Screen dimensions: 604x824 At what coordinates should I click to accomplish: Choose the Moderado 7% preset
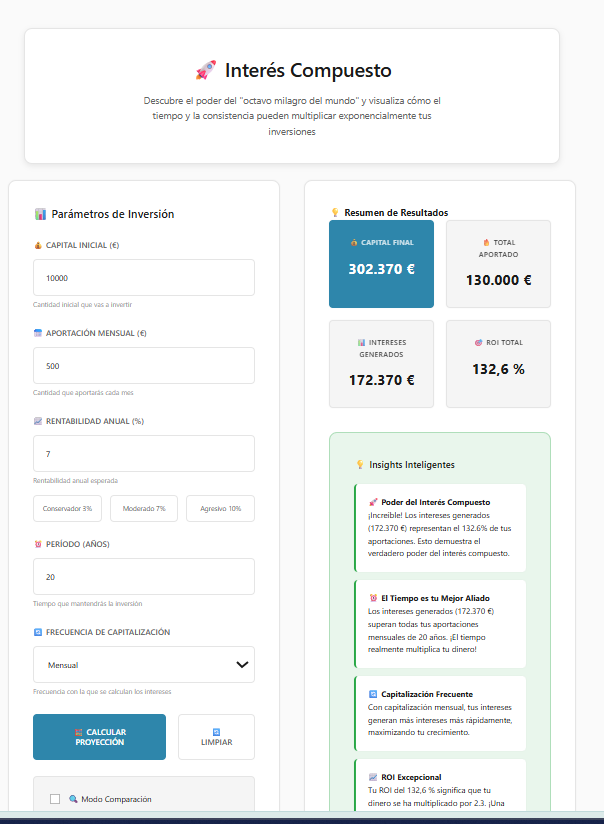pyautogui.click(x=144, y=509)
